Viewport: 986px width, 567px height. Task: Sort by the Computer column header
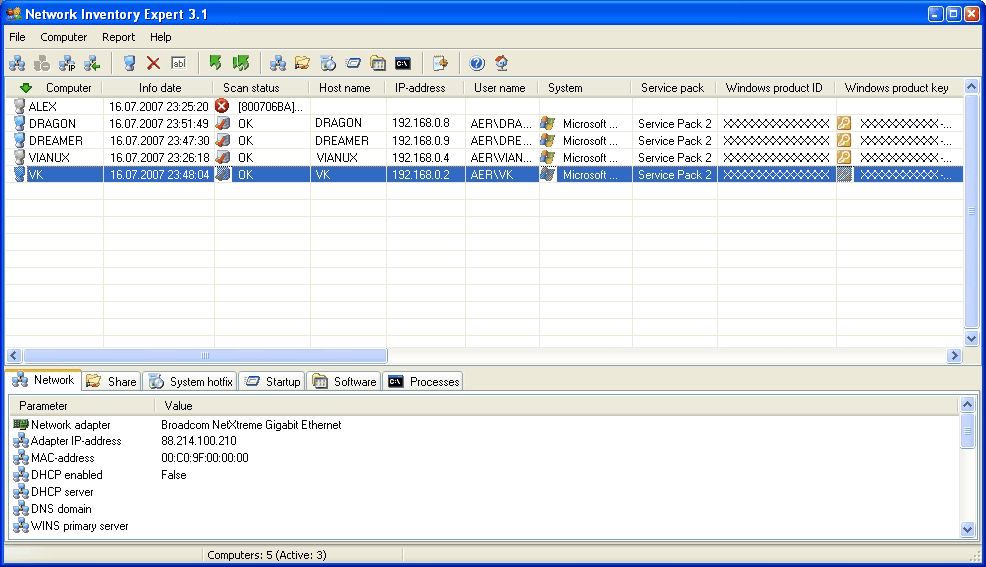pyautogui.click(x=68, y=88)
